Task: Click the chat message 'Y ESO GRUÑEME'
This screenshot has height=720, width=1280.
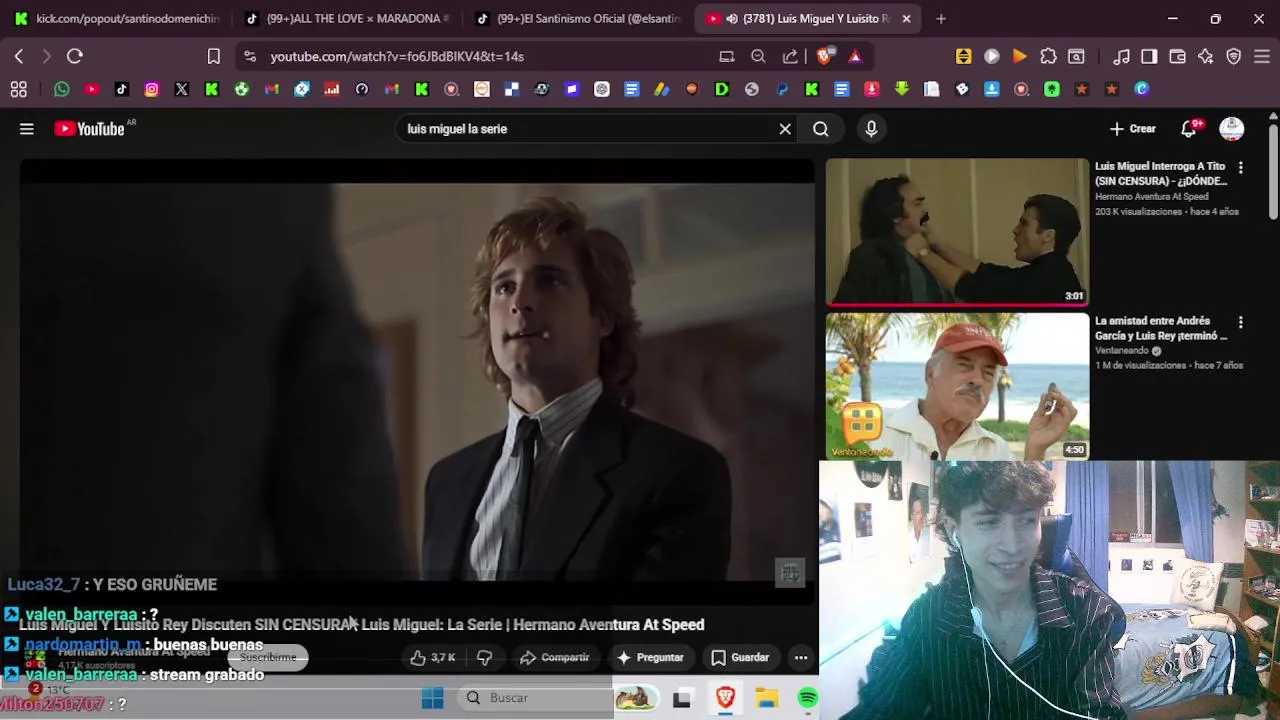Action: 154,585
